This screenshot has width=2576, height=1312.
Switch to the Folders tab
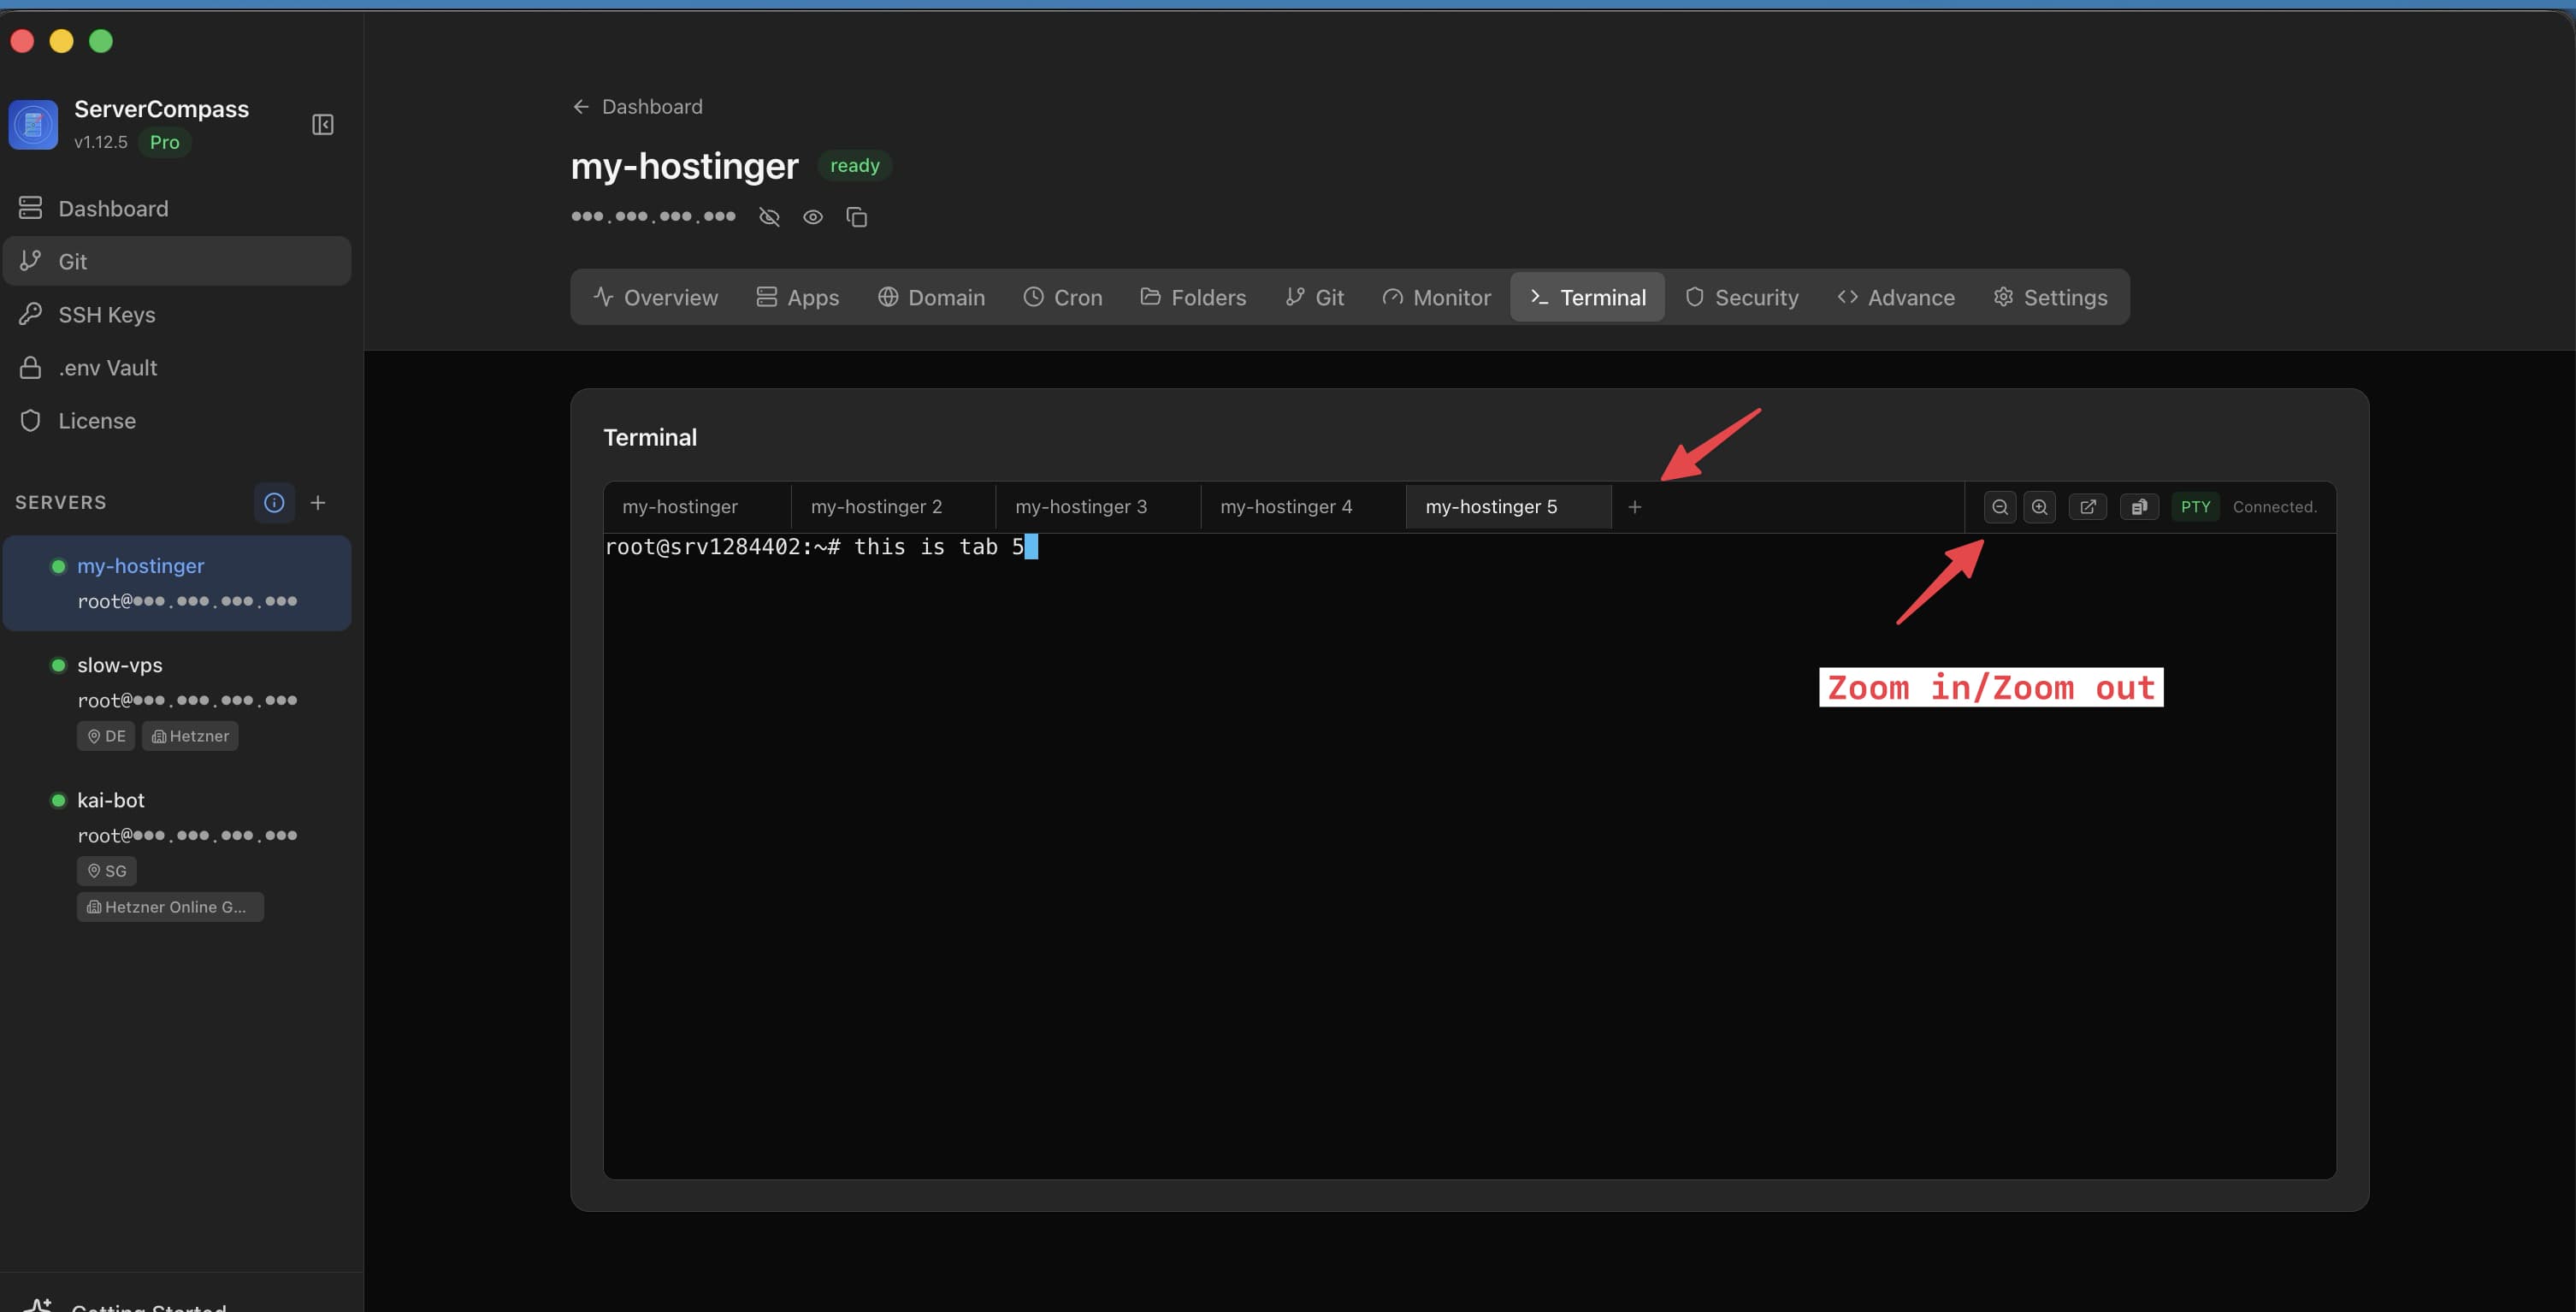(1193, 297)
